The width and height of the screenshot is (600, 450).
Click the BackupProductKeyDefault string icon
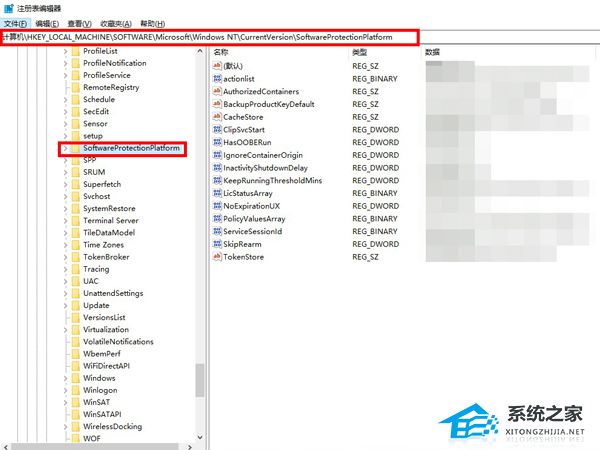point(217,104)
